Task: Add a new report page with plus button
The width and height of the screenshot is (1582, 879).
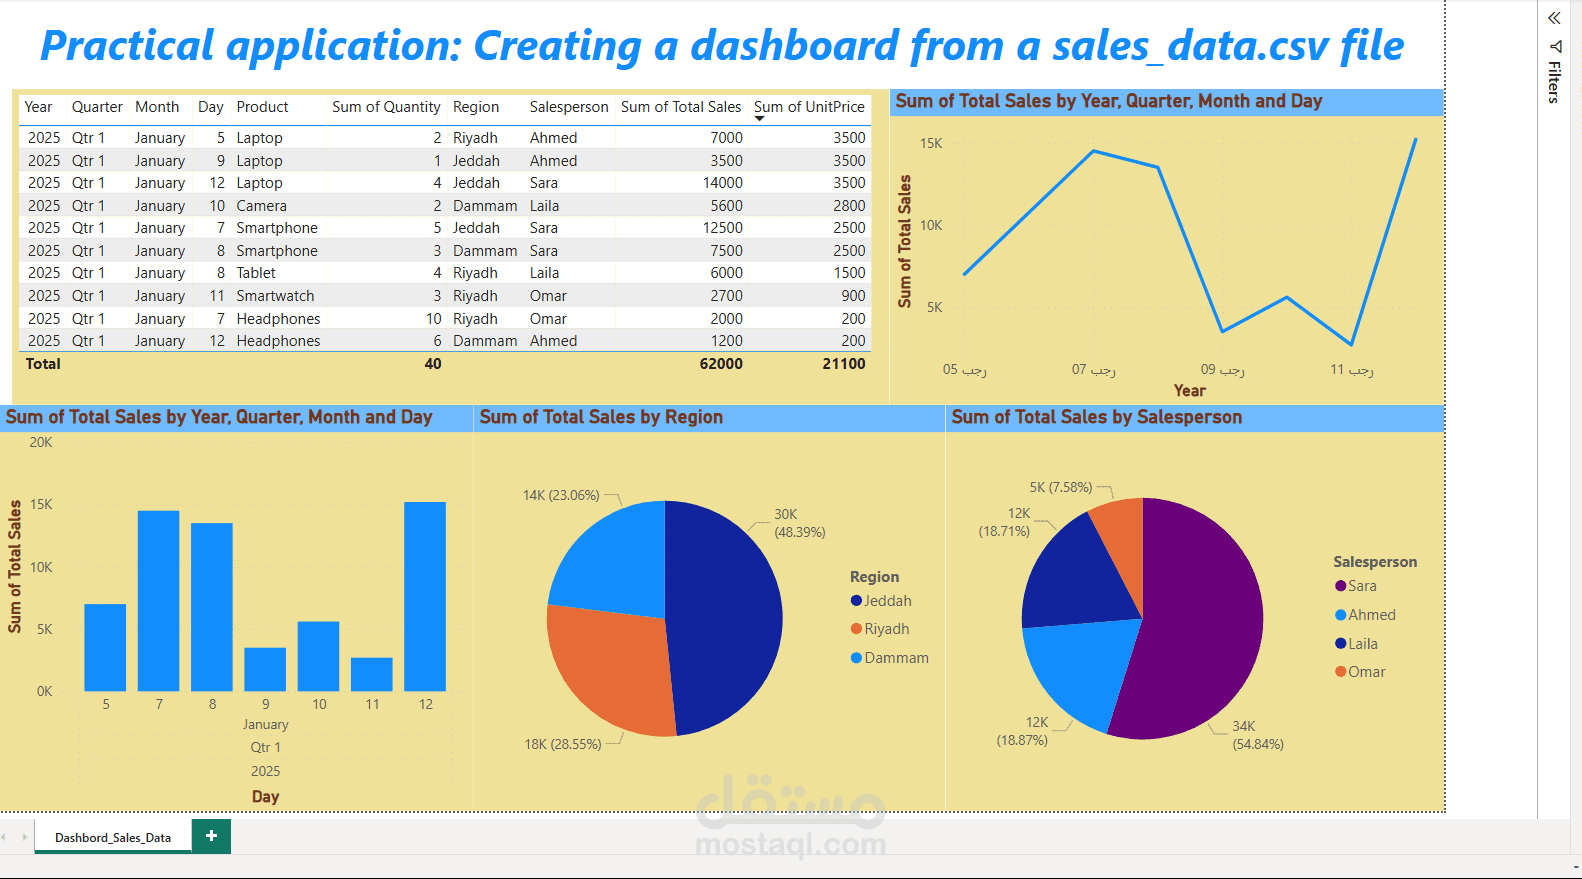Action: pyautogui.click(x=211, y=836)
